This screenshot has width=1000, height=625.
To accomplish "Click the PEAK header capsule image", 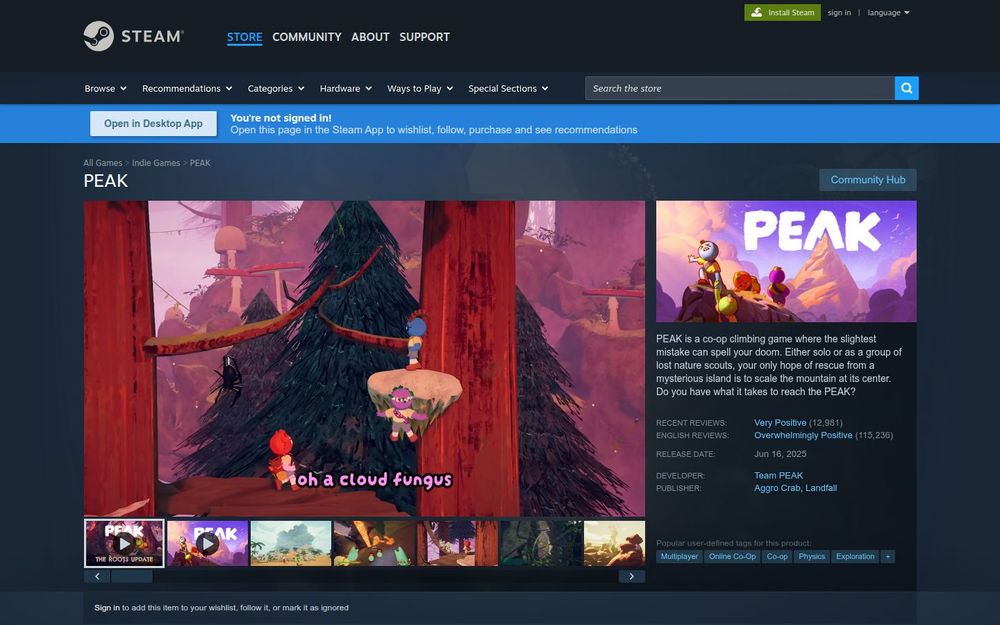I will [x=786, y=261].
